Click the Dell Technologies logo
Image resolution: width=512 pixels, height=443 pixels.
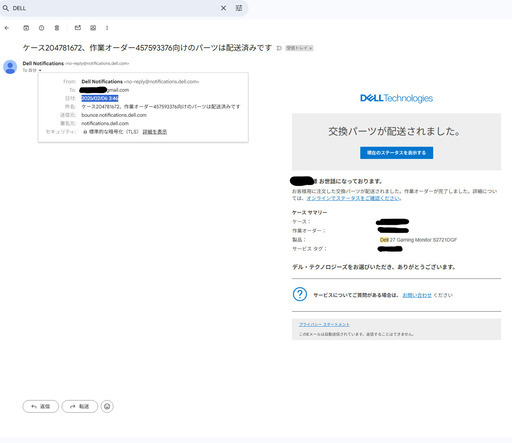click(x=397, y=98)
